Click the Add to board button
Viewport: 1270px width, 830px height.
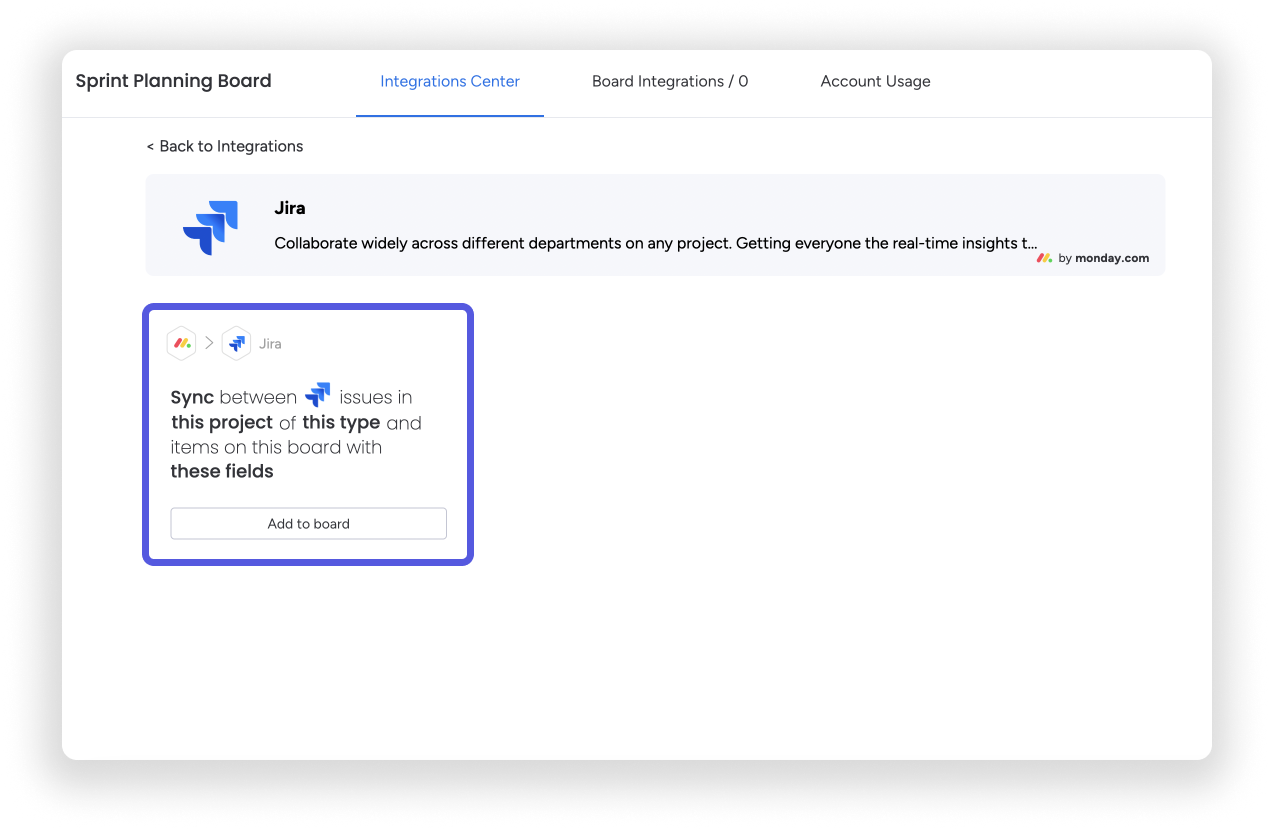pyautogui.click(x=308, y=524)
